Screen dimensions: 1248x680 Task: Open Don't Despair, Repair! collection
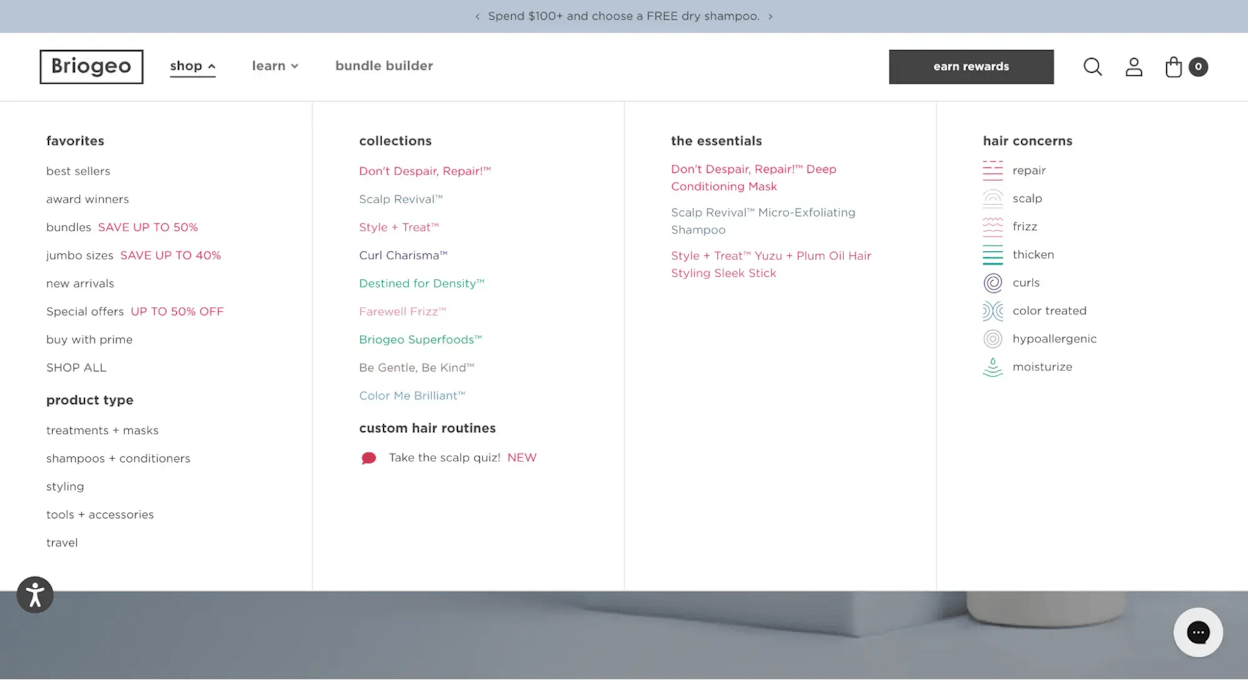(x=425, y=171)
